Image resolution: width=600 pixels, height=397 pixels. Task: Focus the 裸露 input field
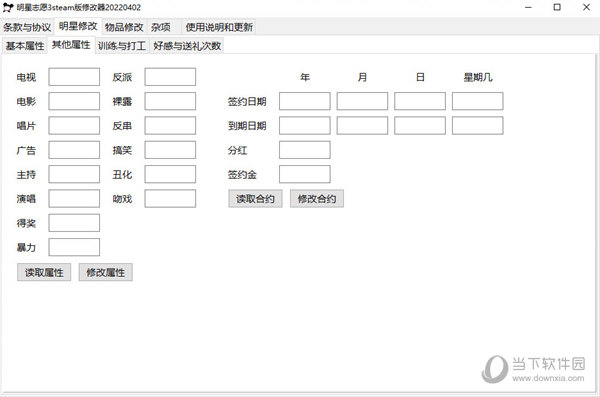(x=170, y=101)
